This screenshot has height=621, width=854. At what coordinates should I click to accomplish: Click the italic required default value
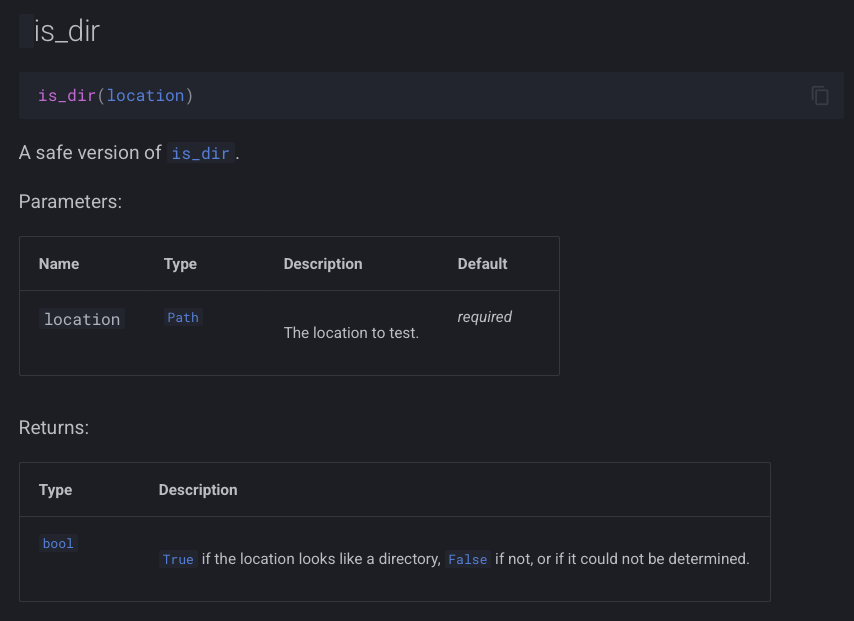(x=485, y=317)
